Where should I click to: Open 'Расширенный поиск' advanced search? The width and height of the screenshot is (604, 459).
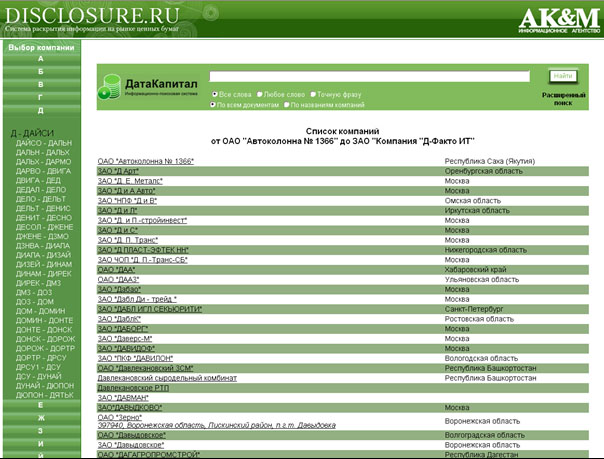coord(563,99)
